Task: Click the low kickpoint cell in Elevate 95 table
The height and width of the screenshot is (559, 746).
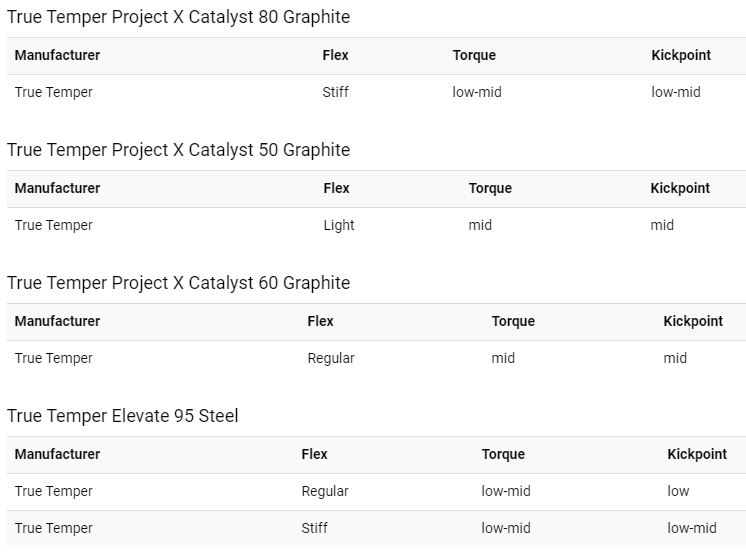Action: click(x=679, y=491)
